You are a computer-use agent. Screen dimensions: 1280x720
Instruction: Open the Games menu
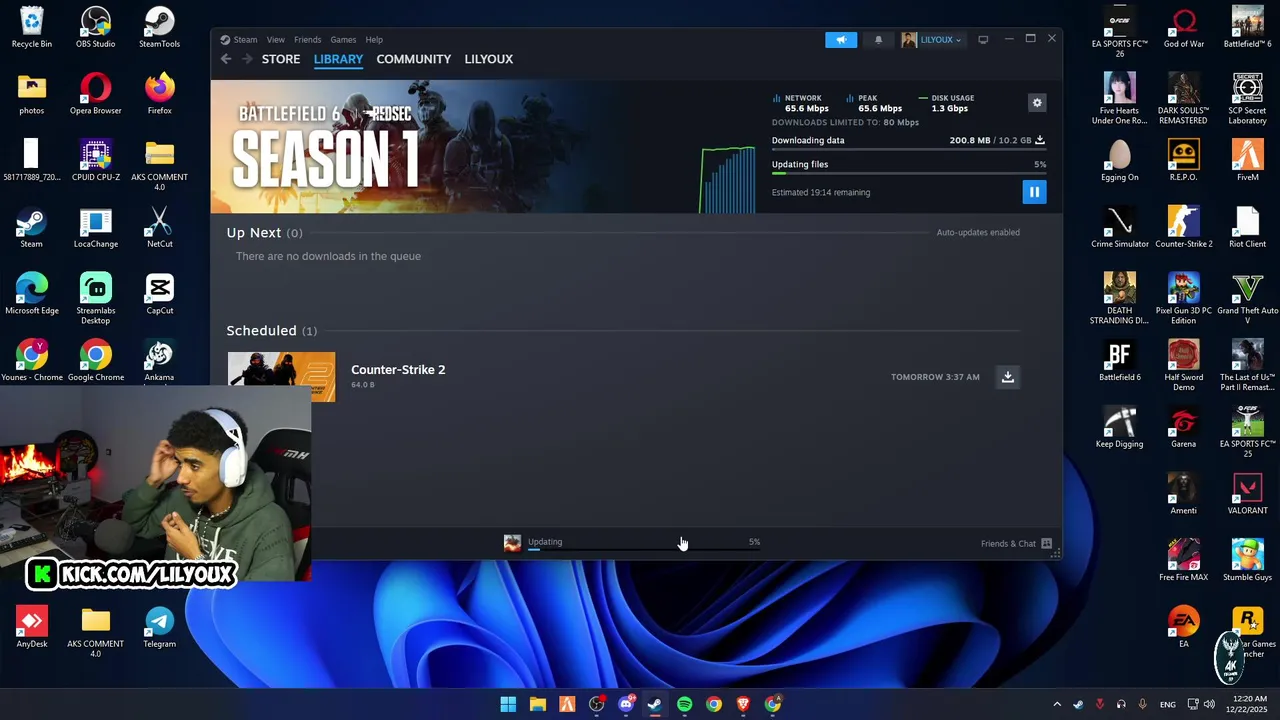[343, 40]
